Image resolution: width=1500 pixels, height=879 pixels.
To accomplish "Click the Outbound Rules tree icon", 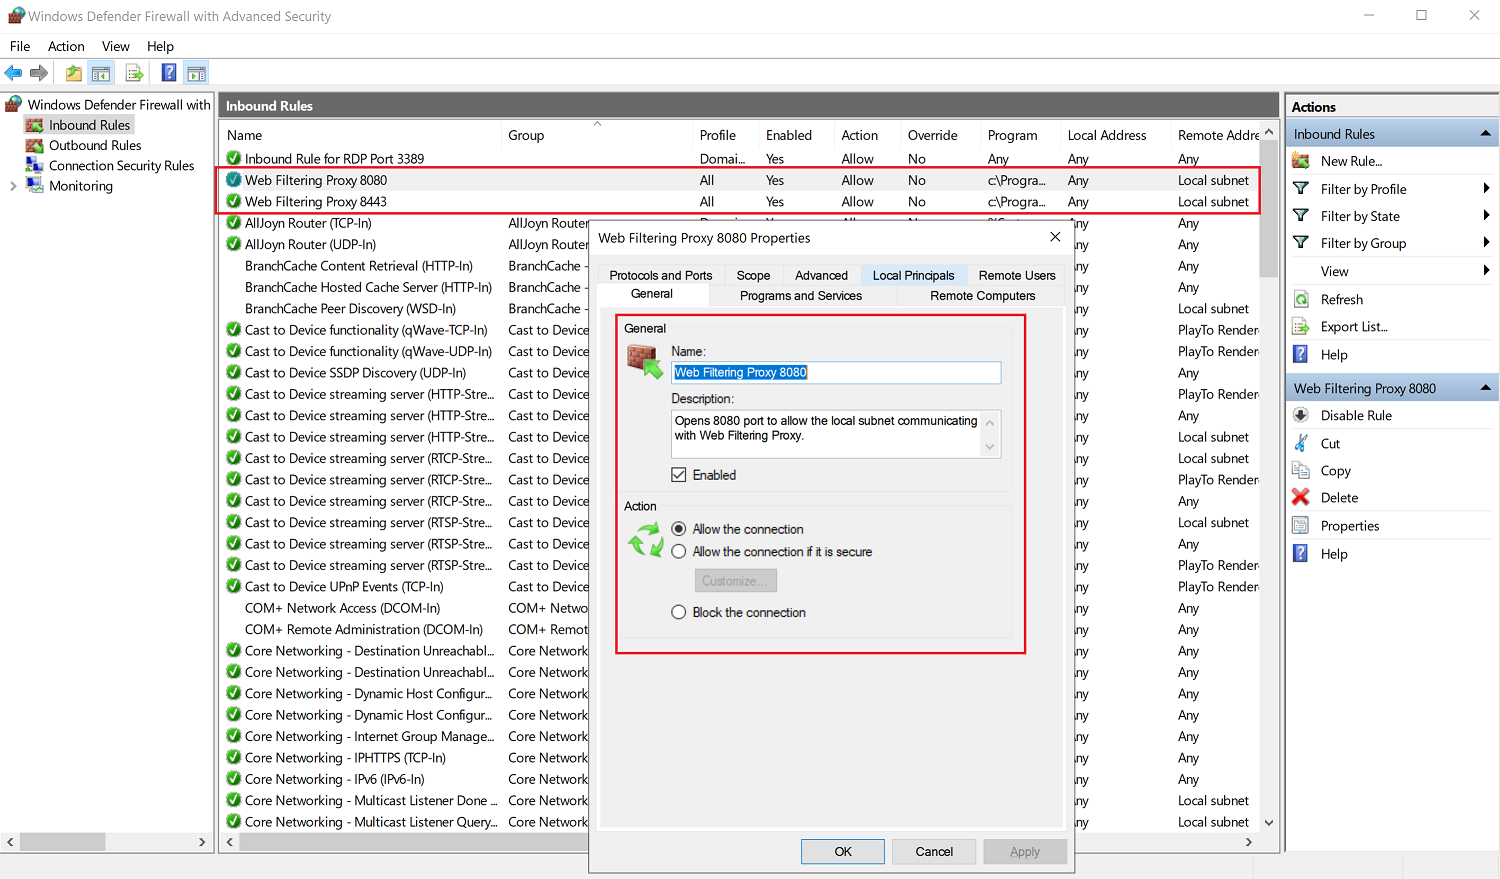I will pyautogui.click(x=34, y=145).
